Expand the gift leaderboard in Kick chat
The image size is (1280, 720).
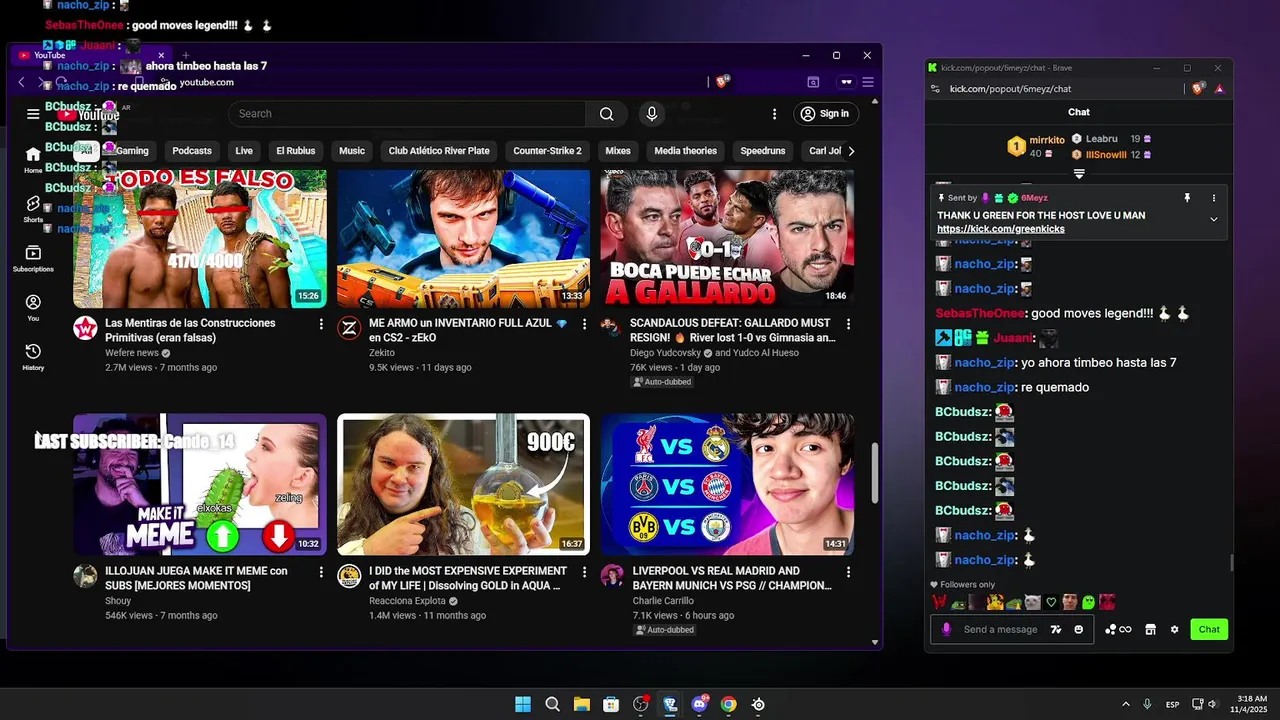(x=1079, y=174)
